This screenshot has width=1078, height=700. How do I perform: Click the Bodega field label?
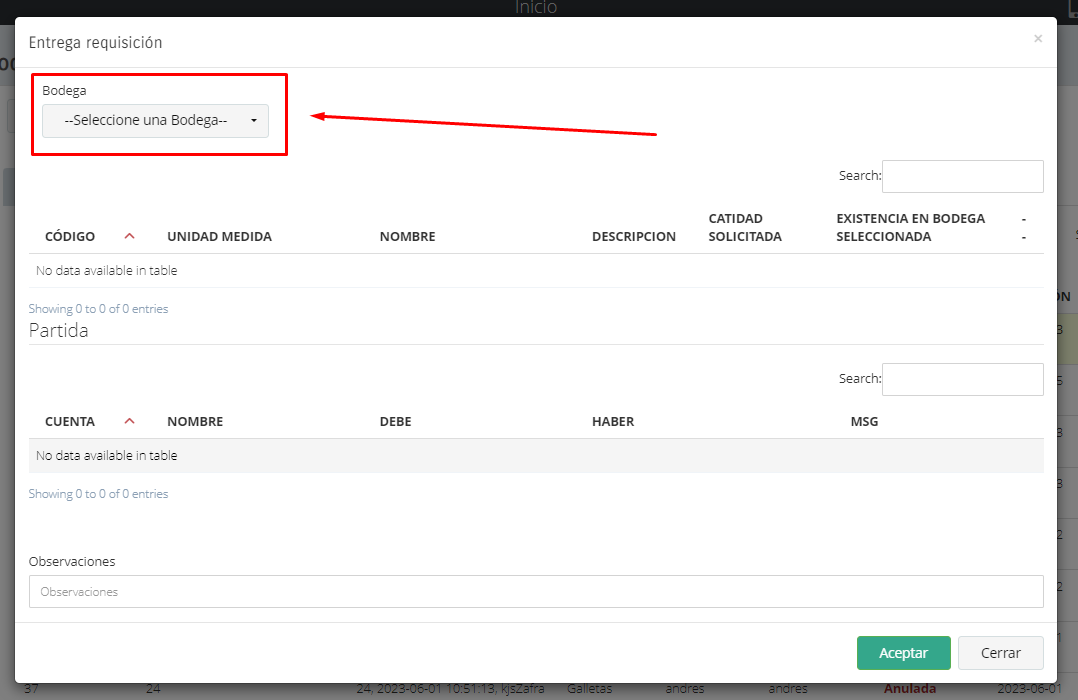[x=64, y=91]
